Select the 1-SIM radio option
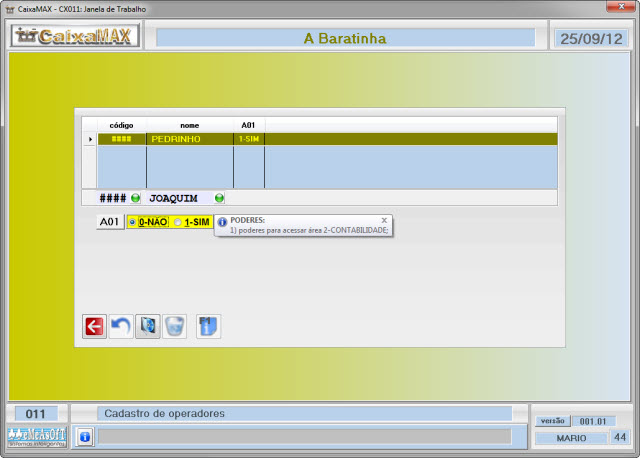This screenshot has width=640, height=458. pos(178,222)
